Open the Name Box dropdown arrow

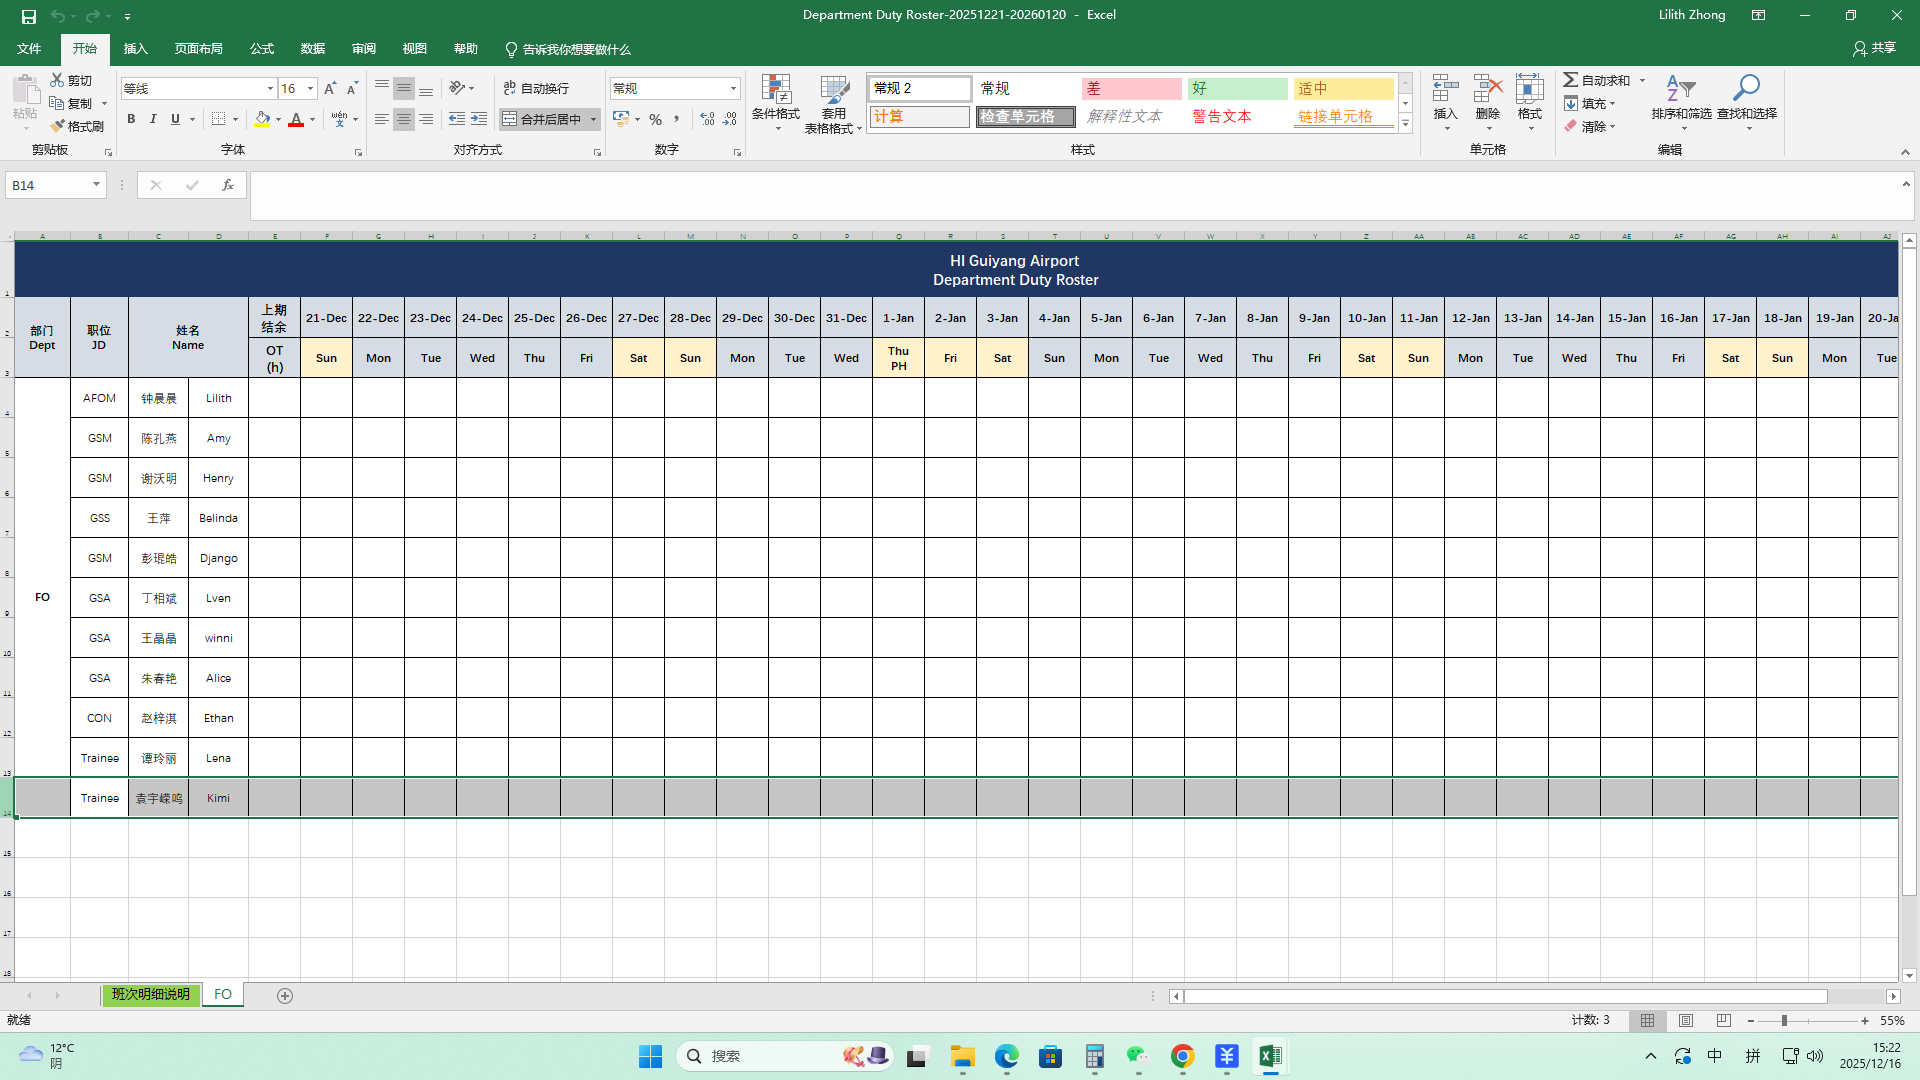pyautogui.click(x=96, y=185)
